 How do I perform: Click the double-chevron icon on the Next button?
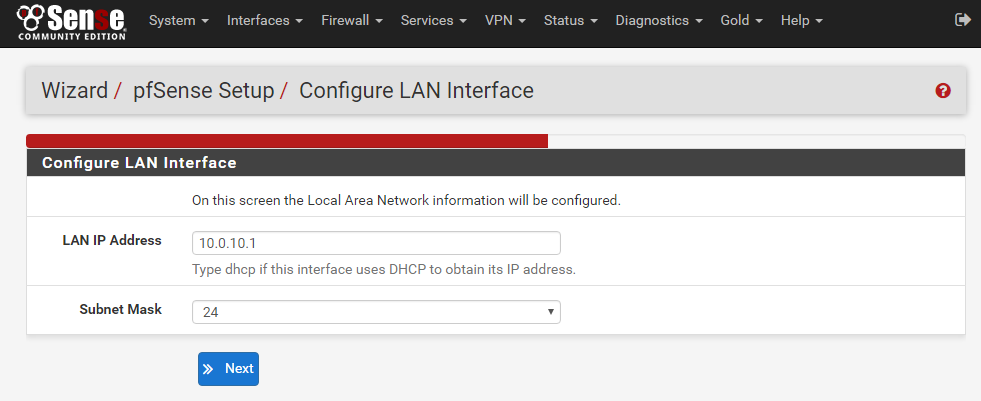coord(208,369)
